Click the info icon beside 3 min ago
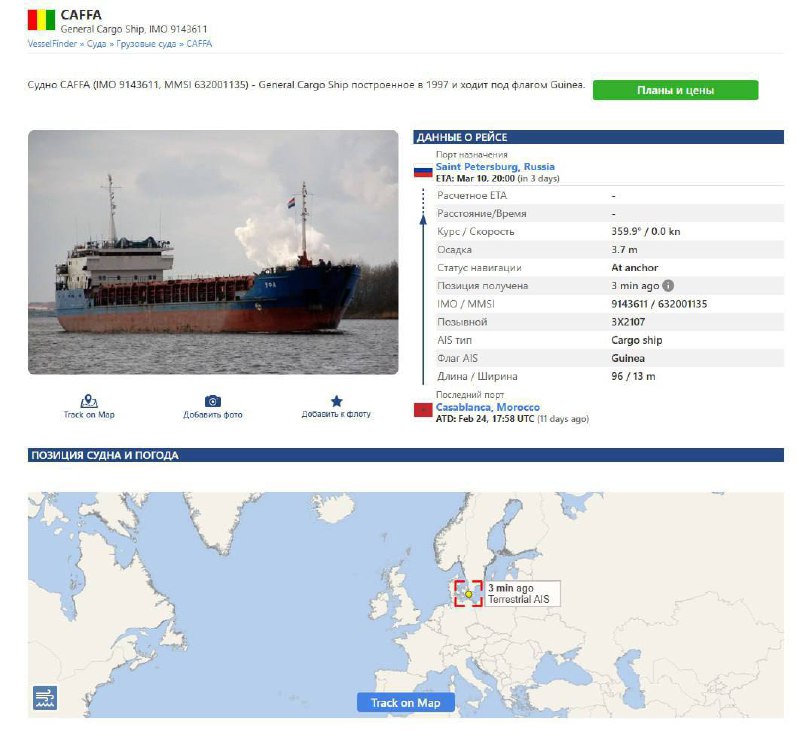This screenshot has width=800, height=740. pyautogui.click(x=668, y=286)
